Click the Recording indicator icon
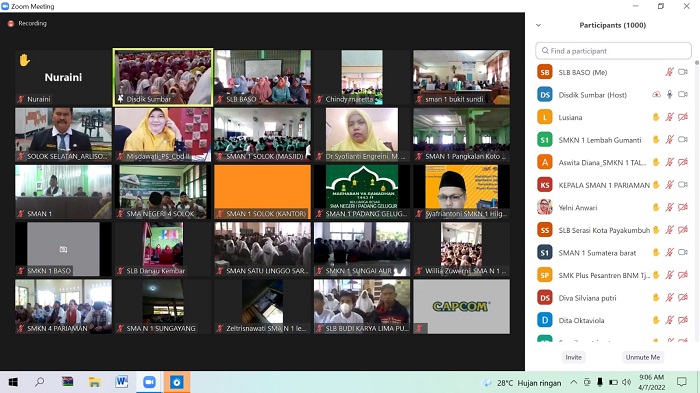 [11, 24]
